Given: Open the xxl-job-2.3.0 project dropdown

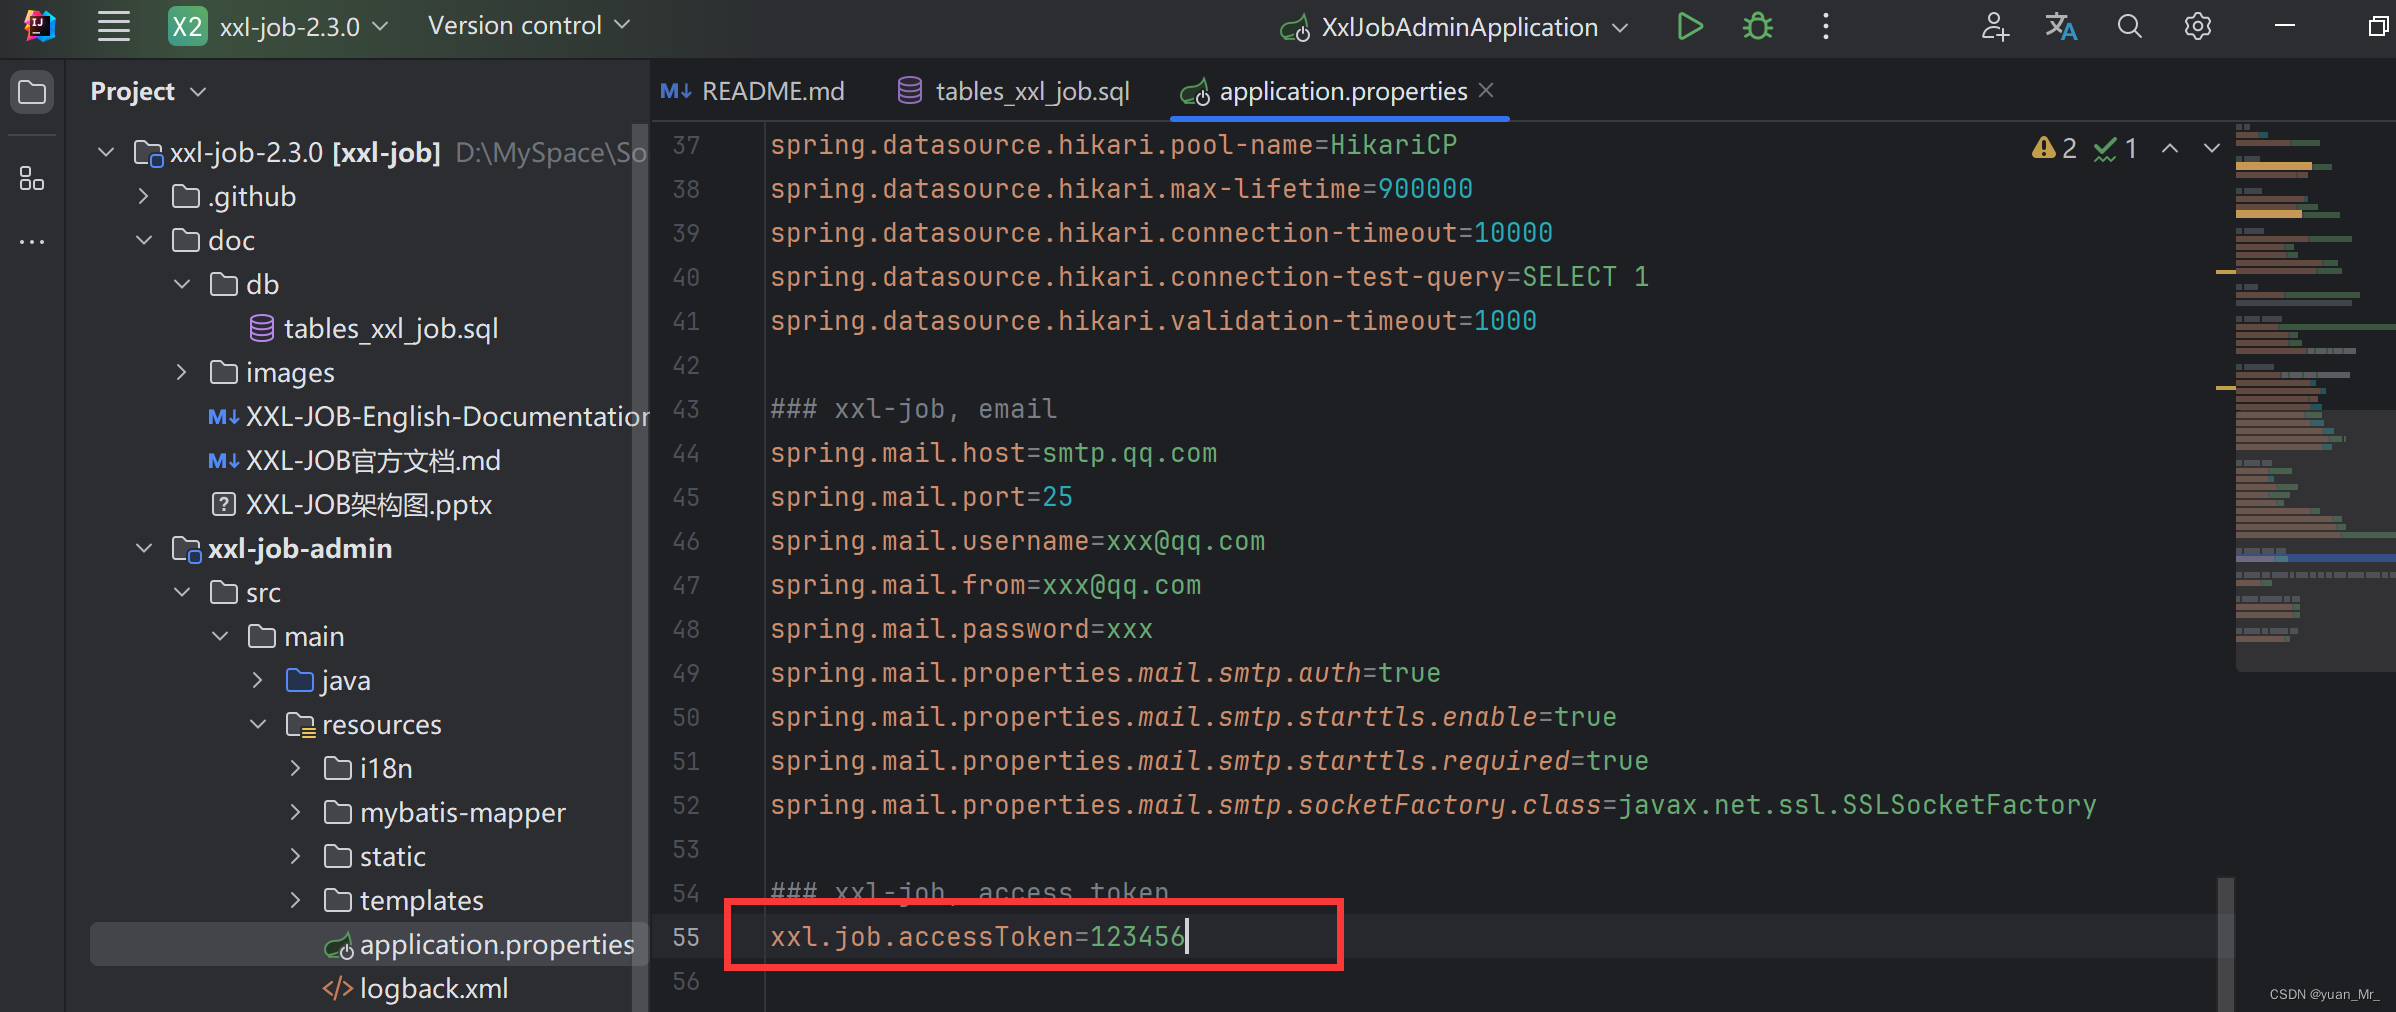Looking at the screenshot, I should (278, 26).
